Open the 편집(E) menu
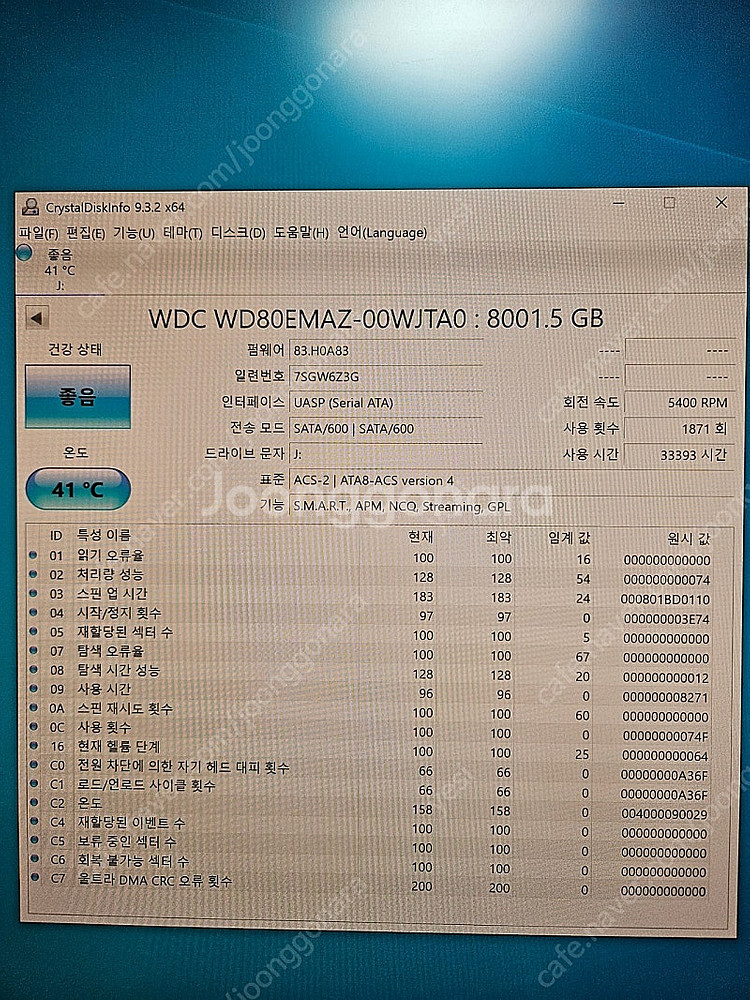 pos(85,233)
